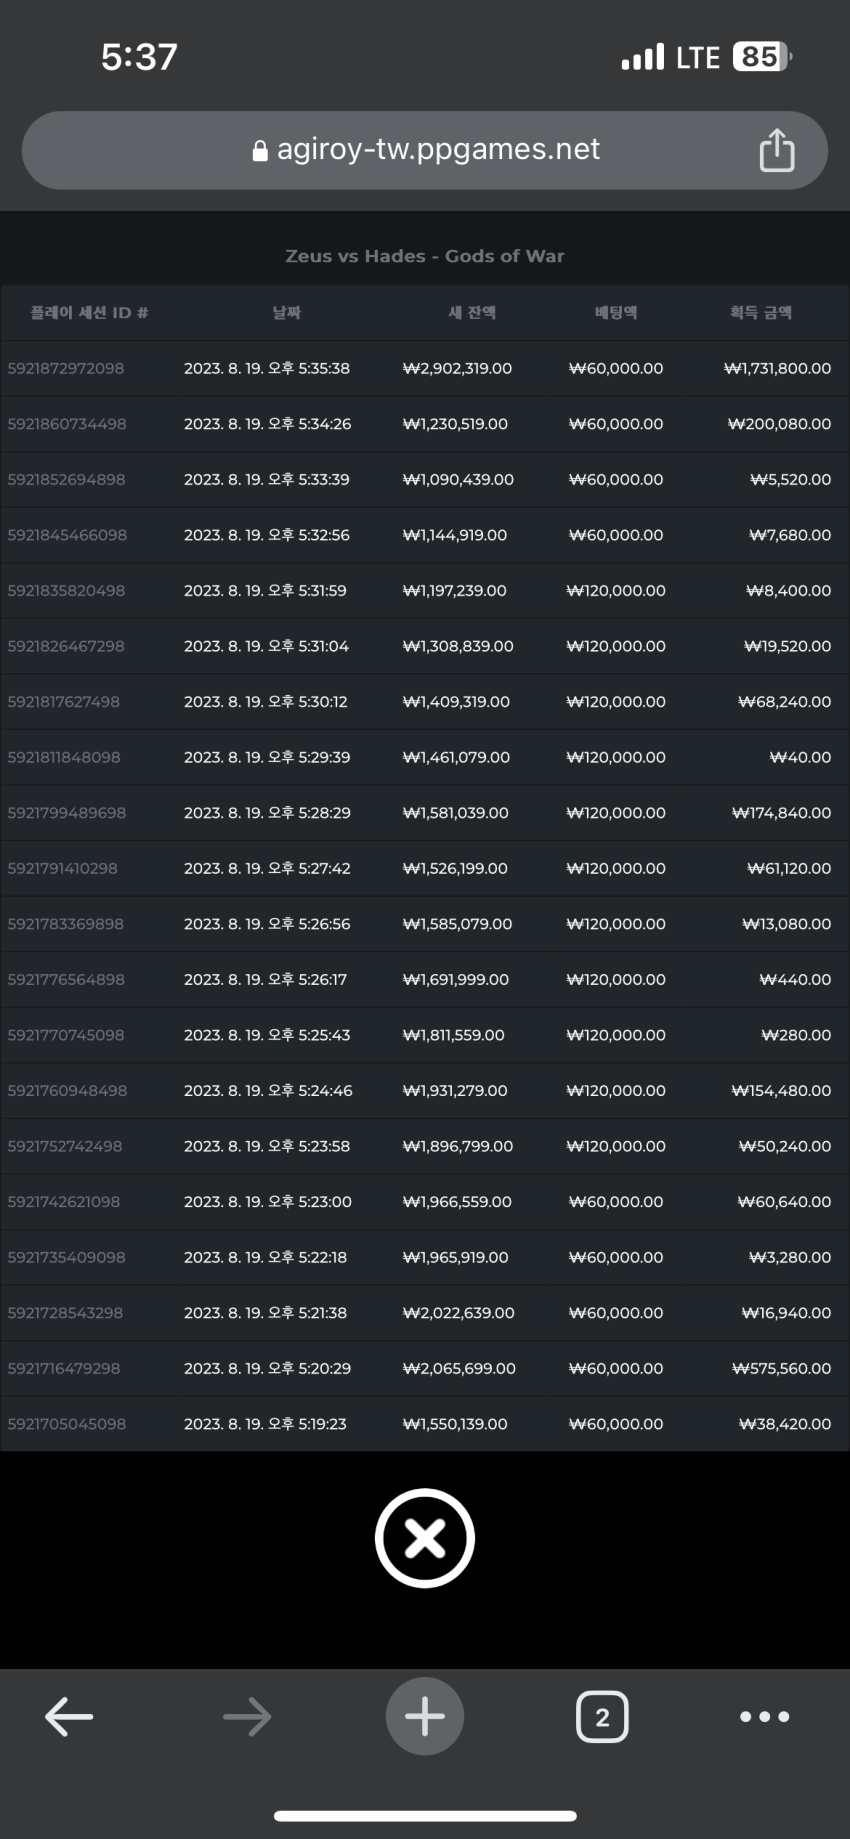Tap the agiroy-tw.ppgames.net address field
The width and height of the screenshot is (850, 1839).
click(425, 150)
